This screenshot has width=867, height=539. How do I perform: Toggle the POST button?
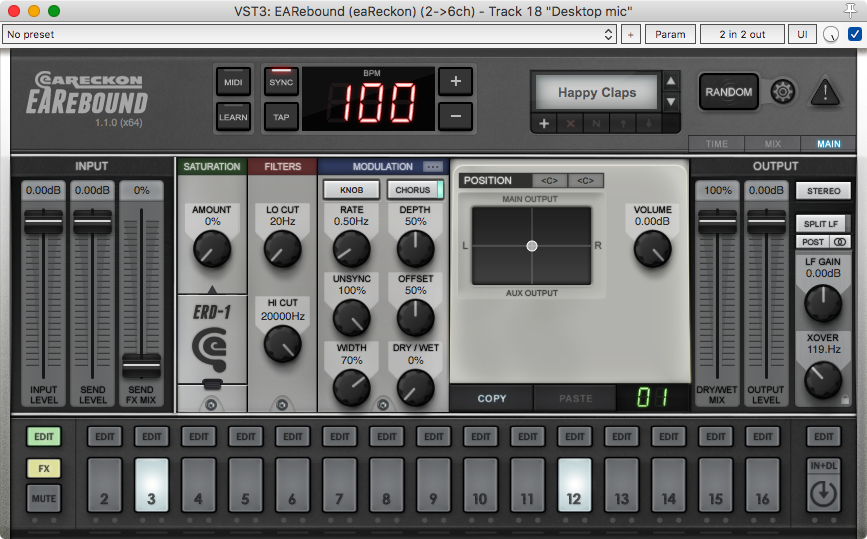[x=813, y=242]
